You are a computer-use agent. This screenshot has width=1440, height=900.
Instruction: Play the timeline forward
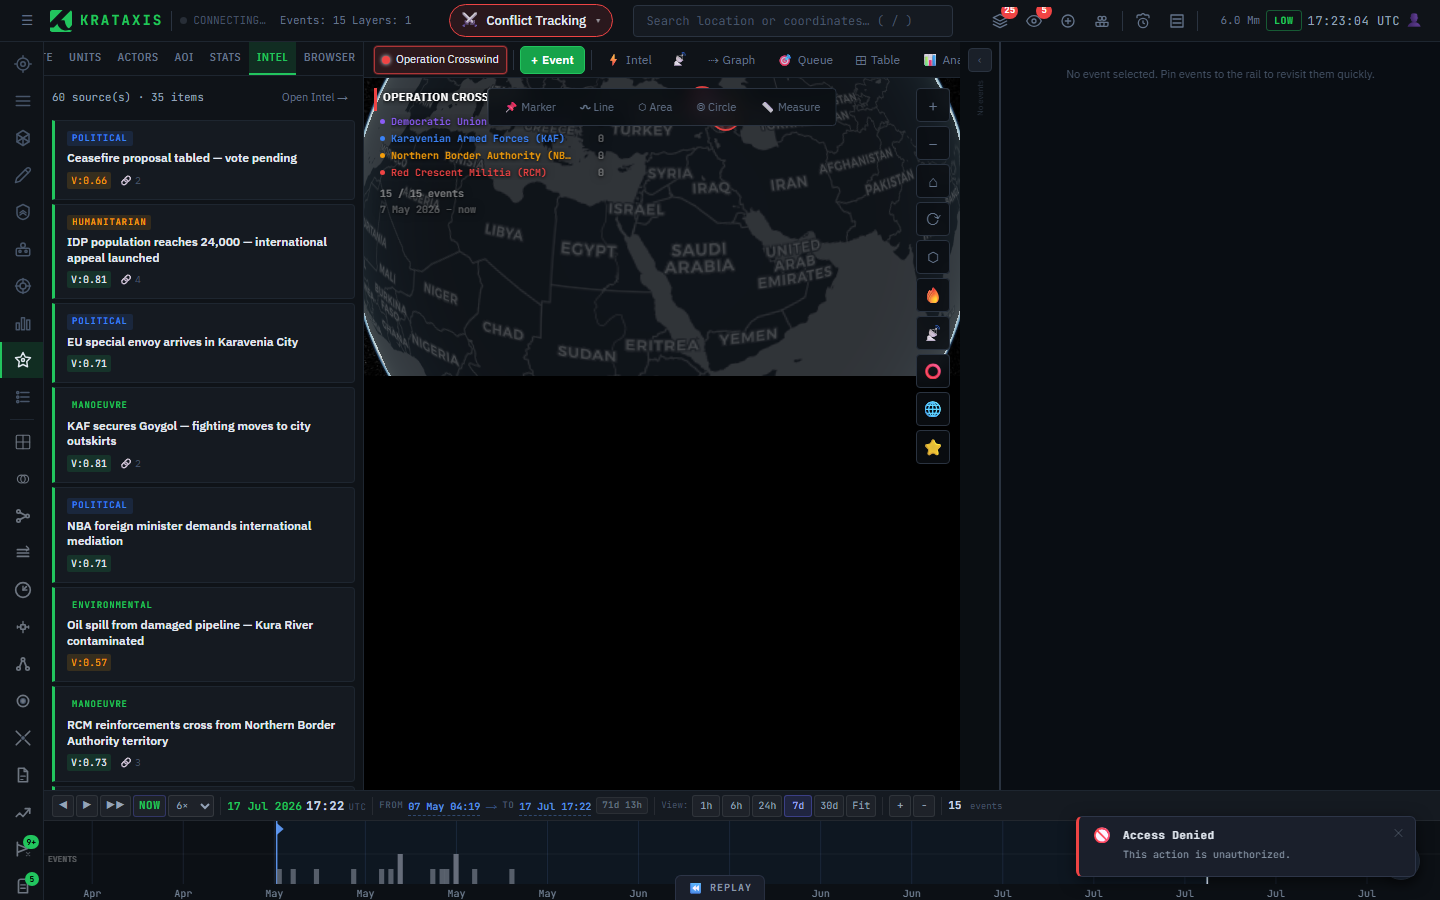coord(87,805)
